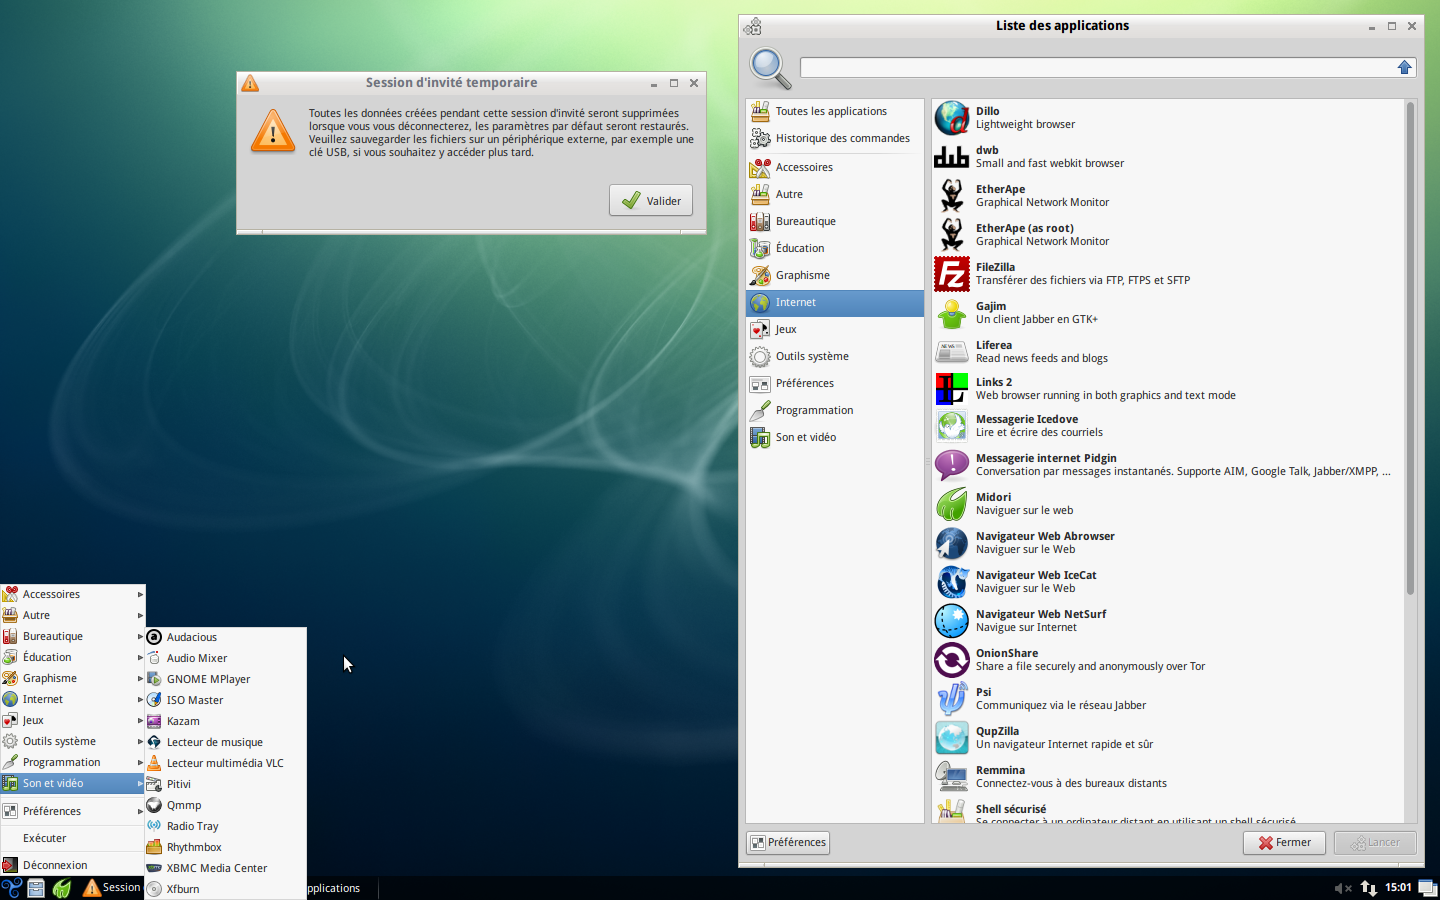Select Programmation category in app list
Image resolution: width=1440 pixels, height=900 pixels.
[x=835, y=410]
